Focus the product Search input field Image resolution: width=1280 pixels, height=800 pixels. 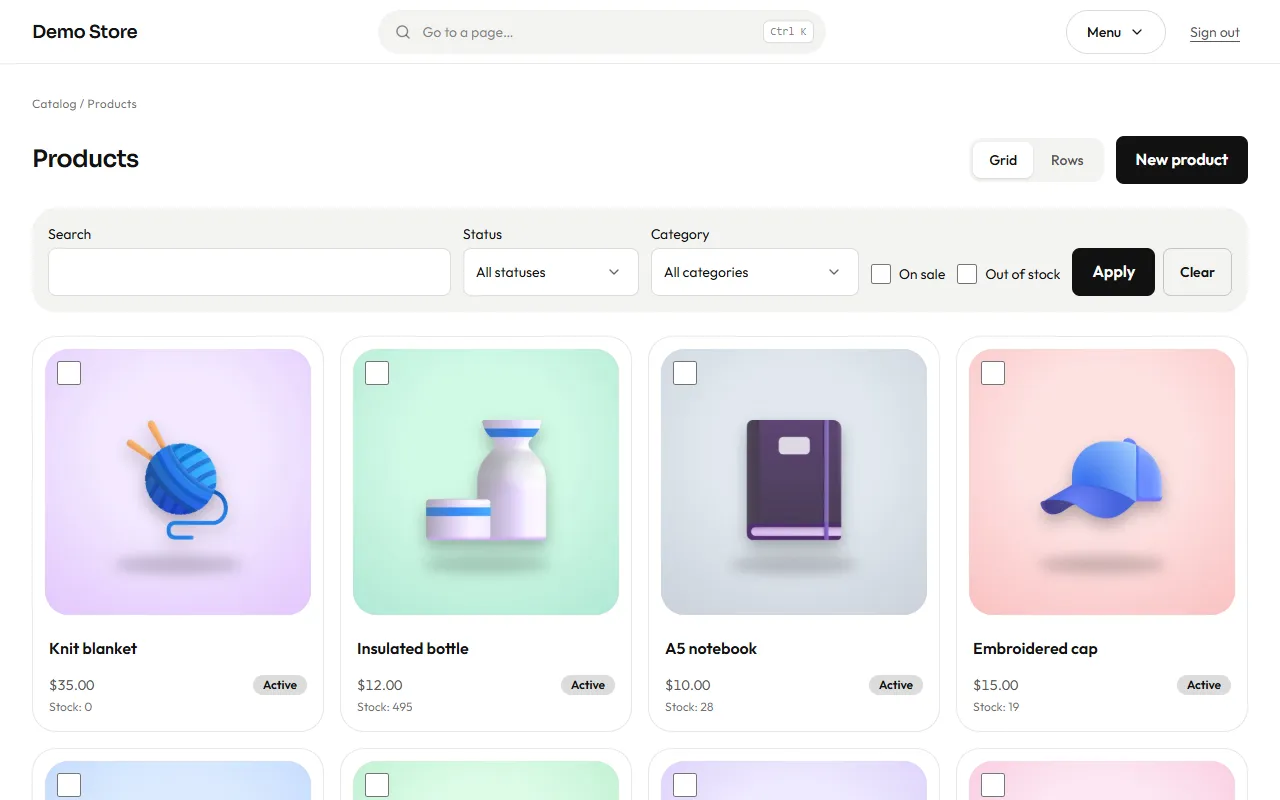(x=250, y=272)
